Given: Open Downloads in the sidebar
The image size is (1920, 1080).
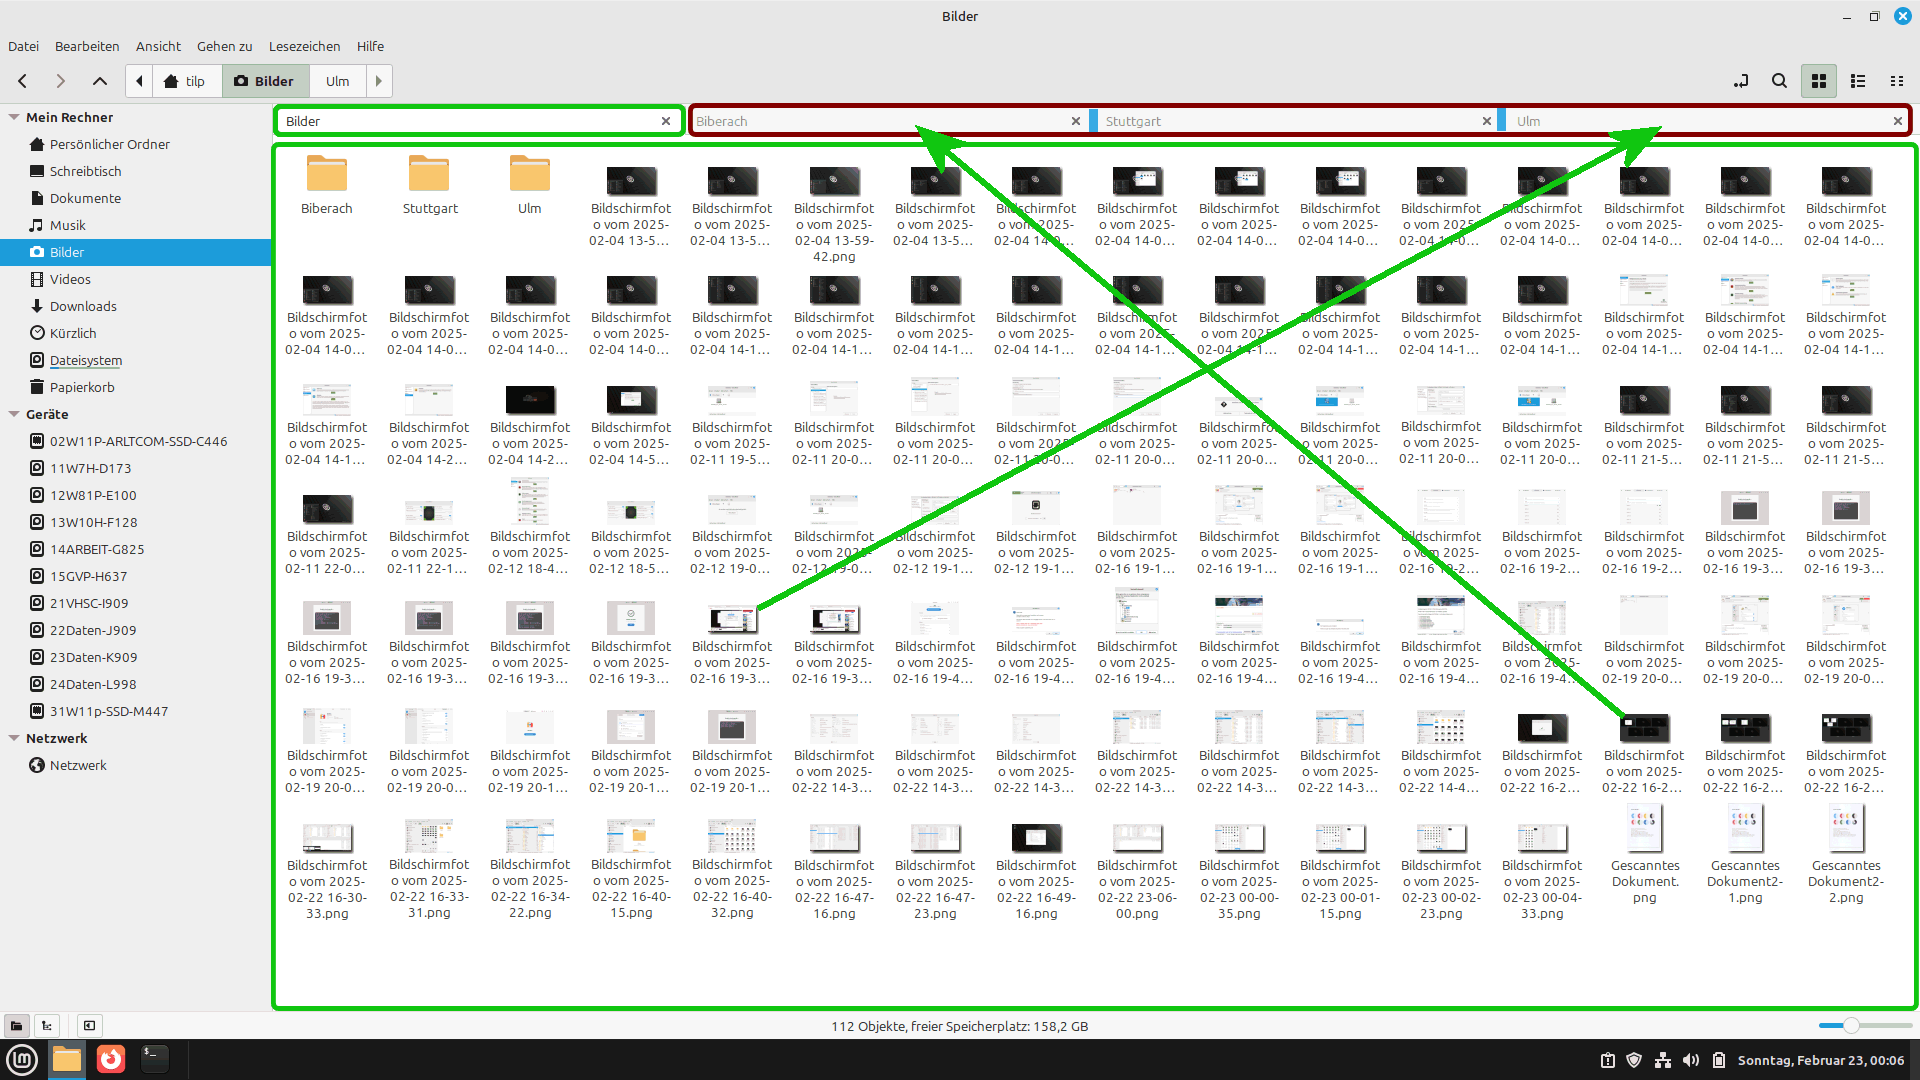Looking at the screenshot, I should [x=83, y=306].
